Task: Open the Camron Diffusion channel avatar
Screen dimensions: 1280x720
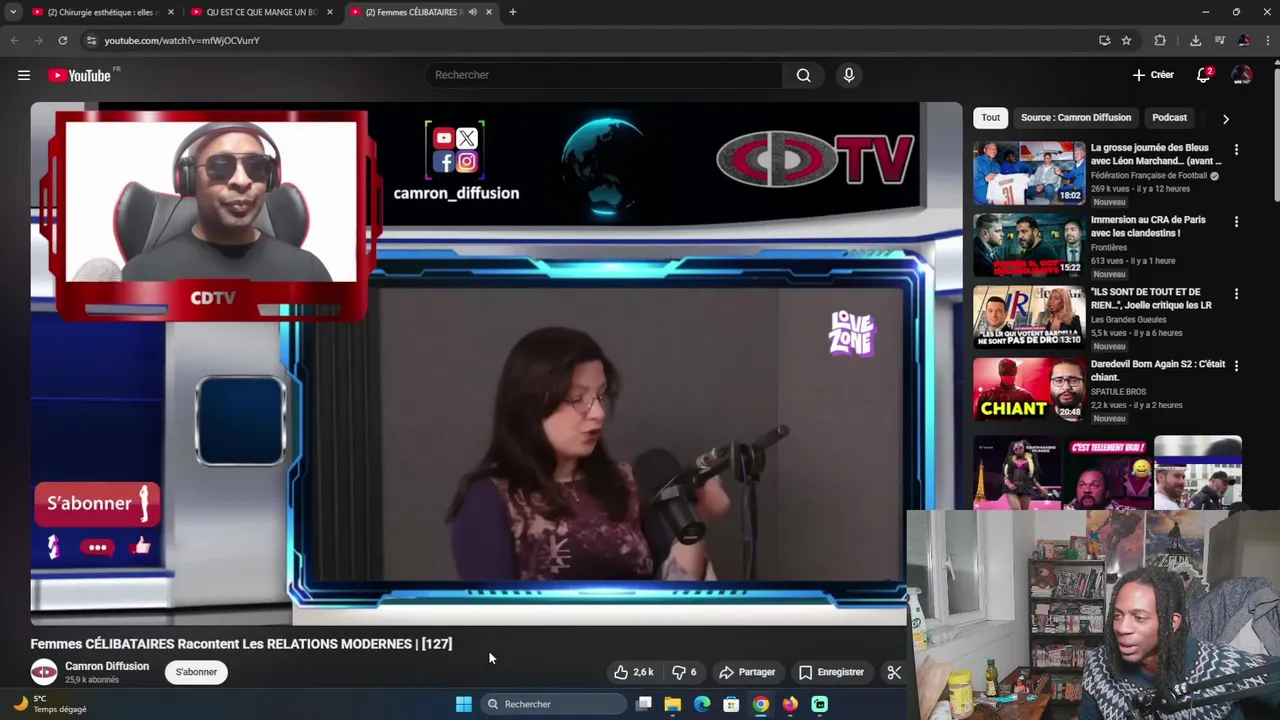Action: [x=44, y=672]
